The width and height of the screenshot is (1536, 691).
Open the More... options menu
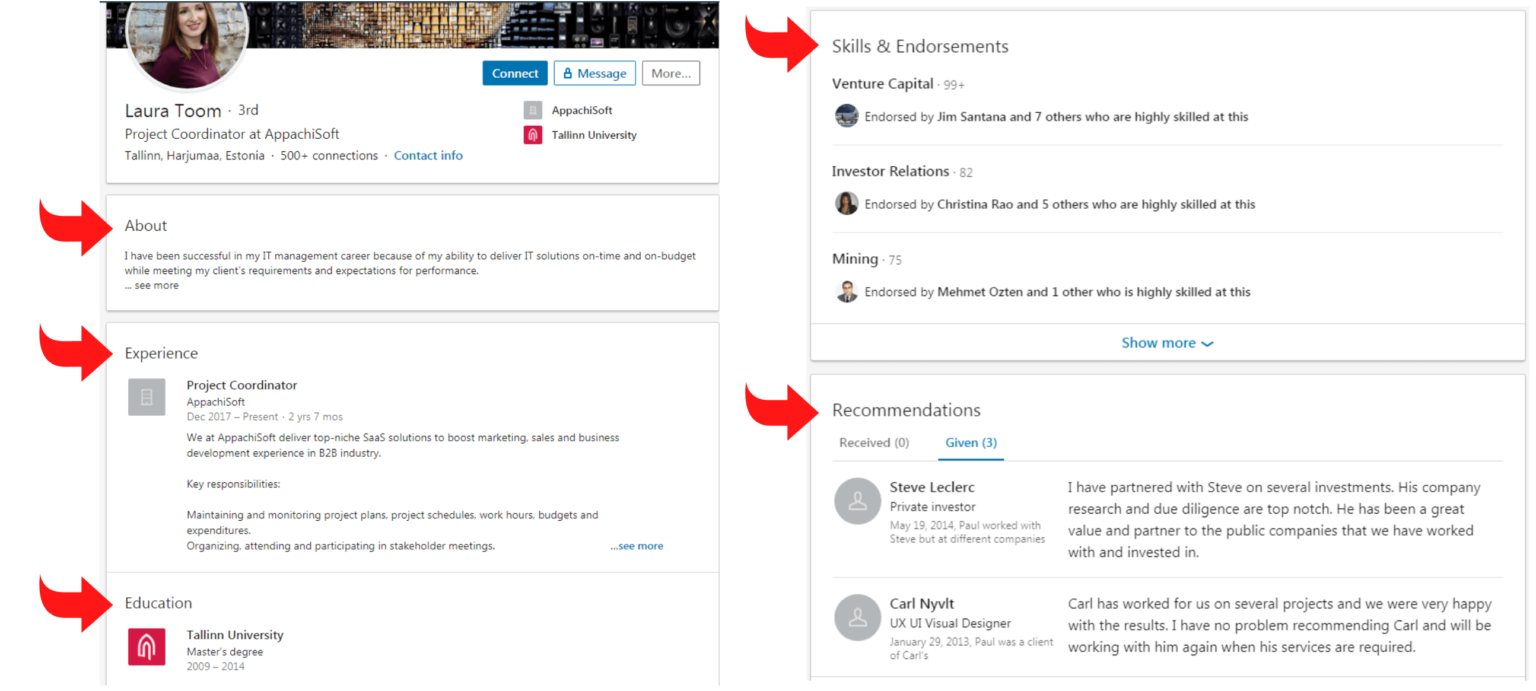[x=670, y=72]
